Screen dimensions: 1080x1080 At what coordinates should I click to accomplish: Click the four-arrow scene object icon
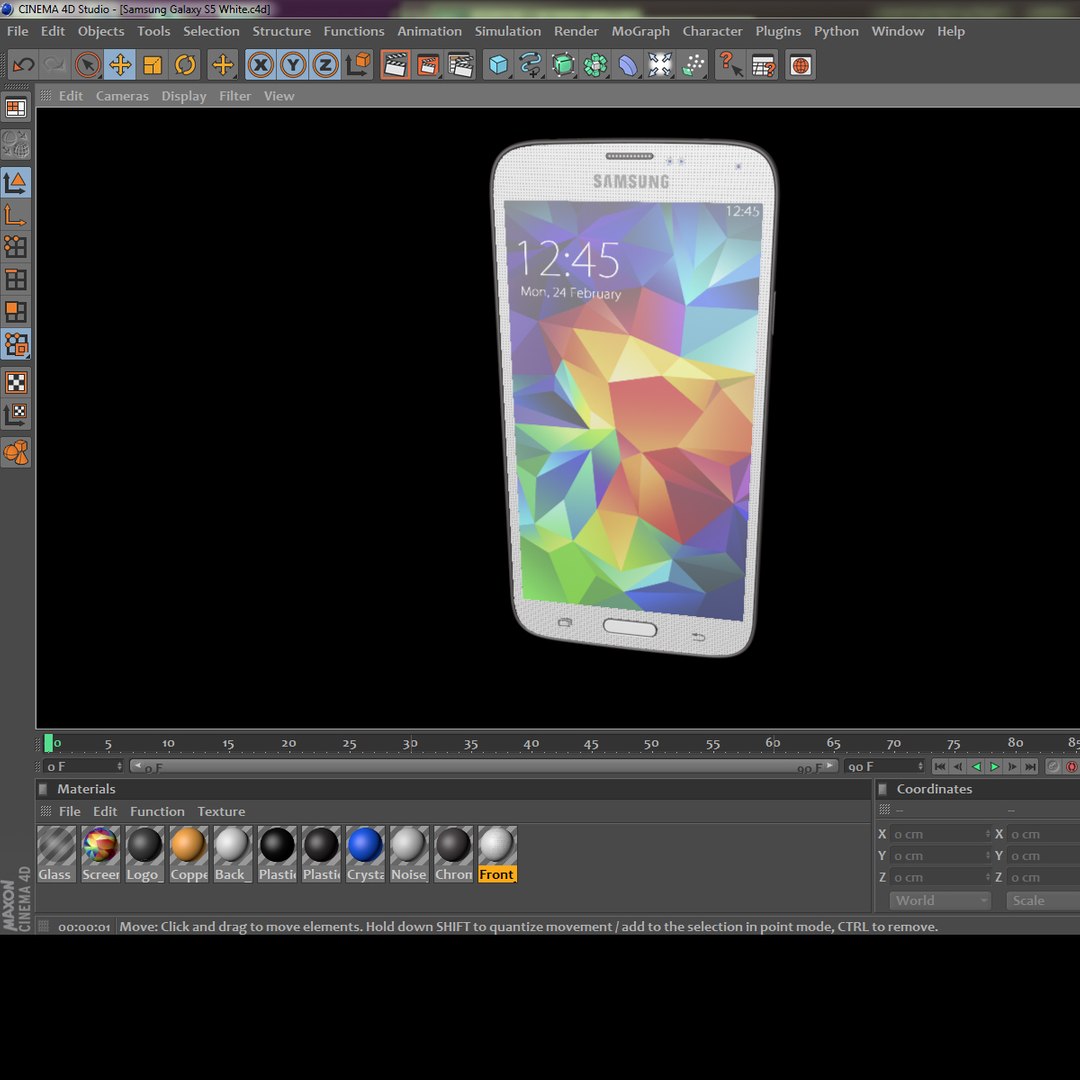click(660, 65)
